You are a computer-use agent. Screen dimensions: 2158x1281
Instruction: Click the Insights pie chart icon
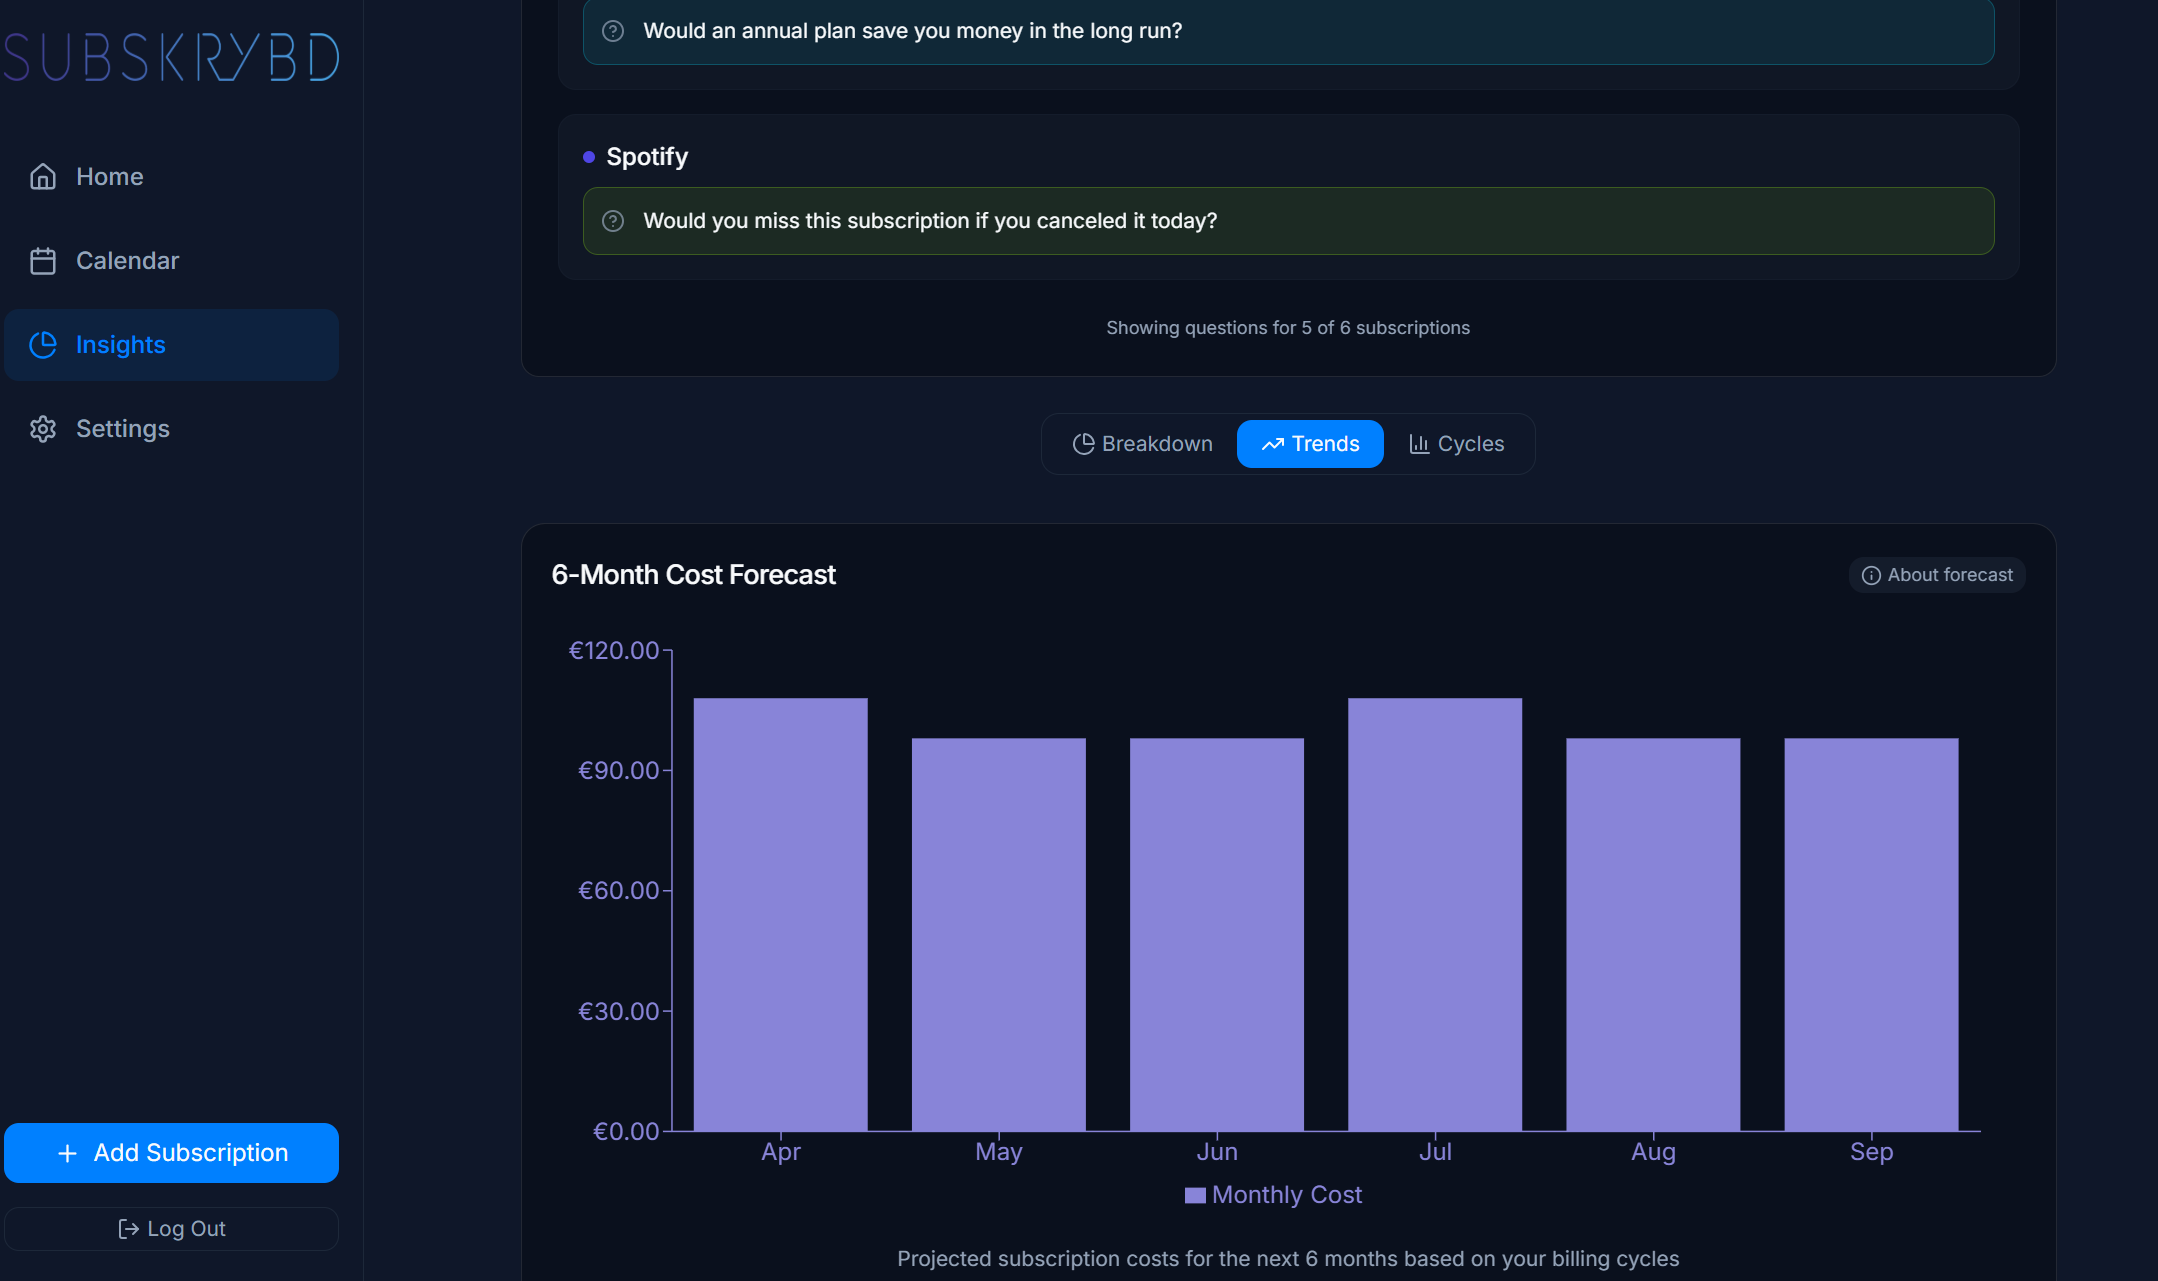(43, 345)
